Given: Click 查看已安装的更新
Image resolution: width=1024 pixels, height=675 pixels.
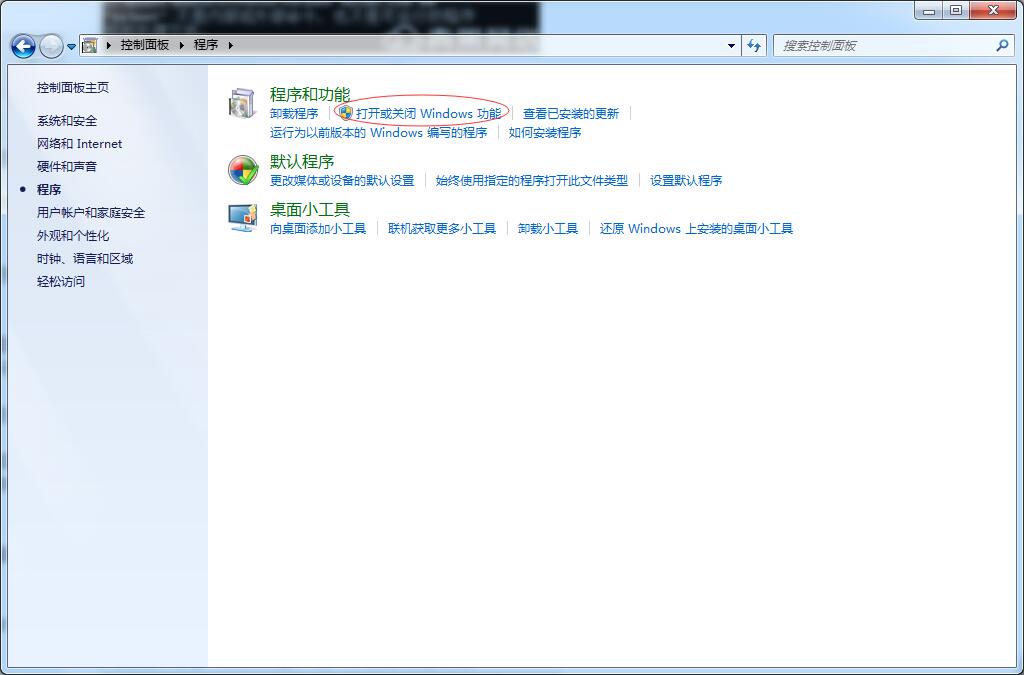Looking at the screenshot, I should point(571,114).
